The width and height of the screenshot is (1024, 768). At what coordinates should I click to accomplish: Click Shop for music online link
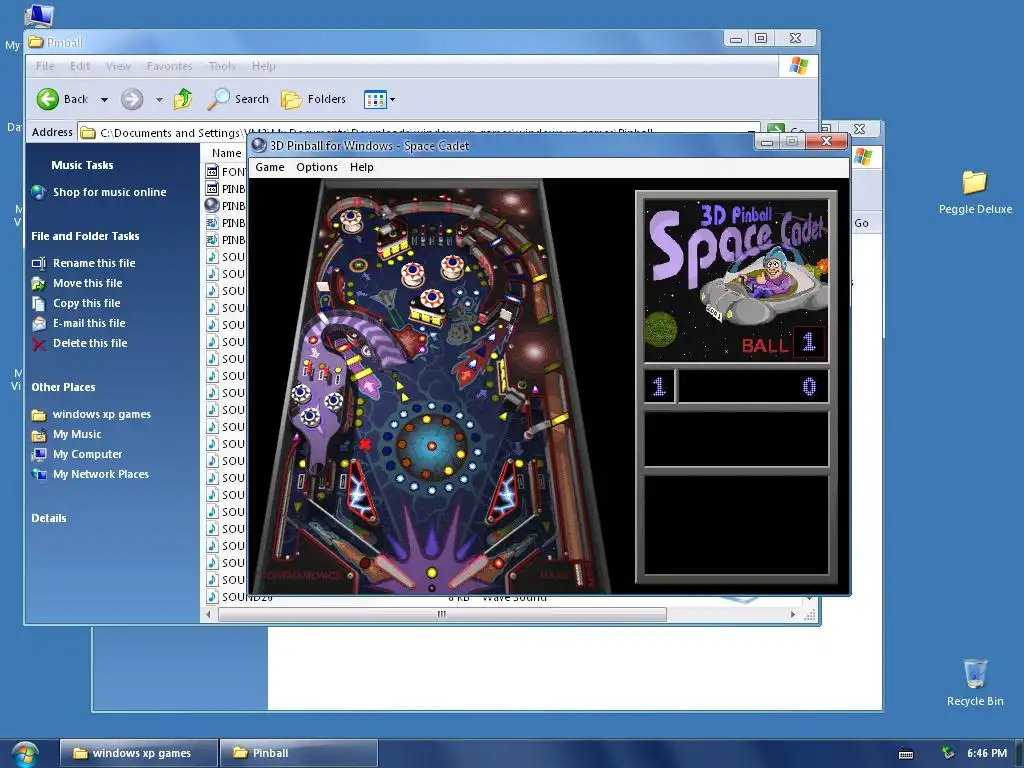click(110, 192)
